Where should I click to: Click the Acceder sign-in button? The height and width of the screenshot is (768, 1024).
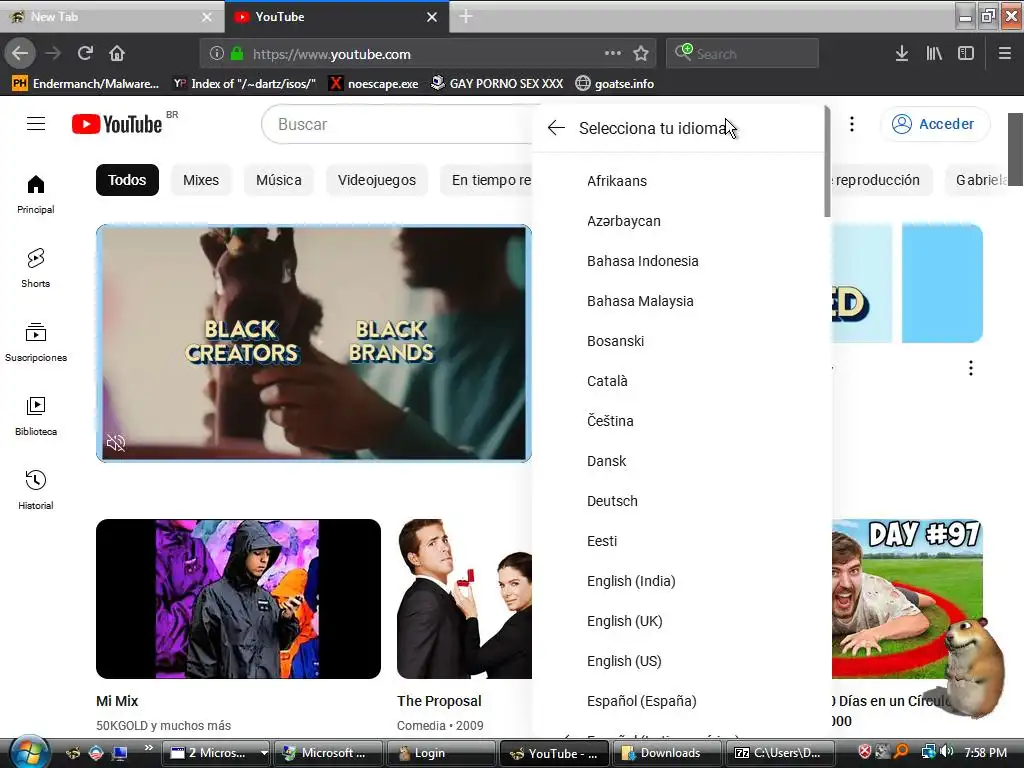coord(935,124)
